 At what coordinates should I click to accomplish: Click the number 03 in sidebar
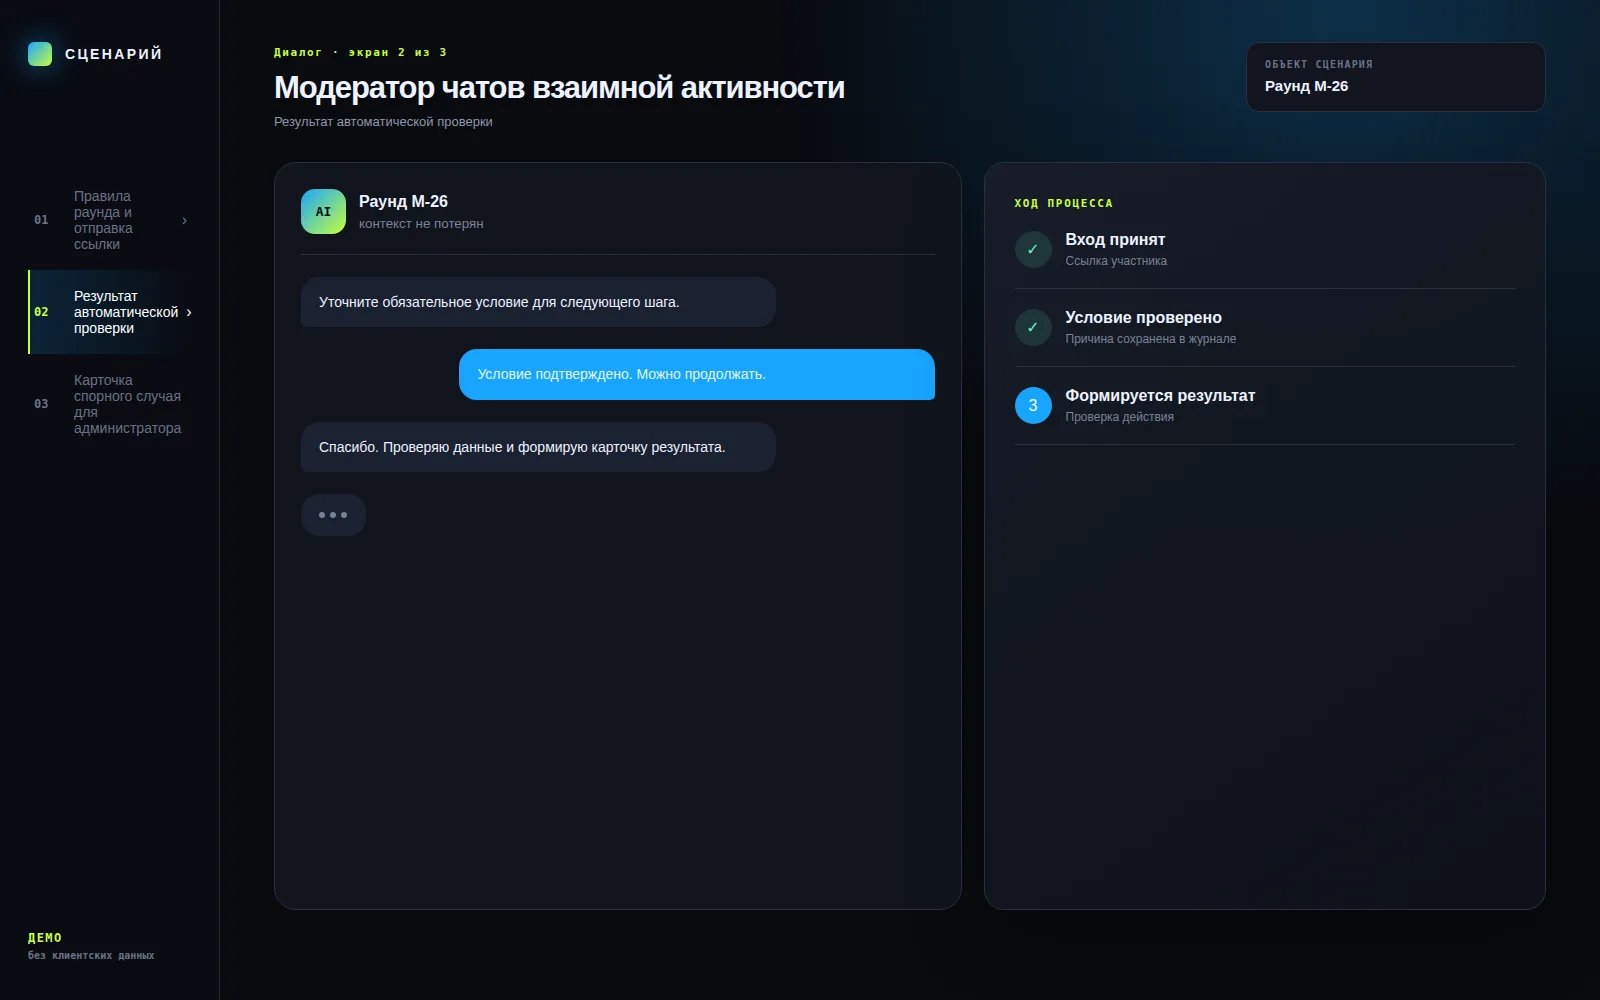[x=41, y=404]
